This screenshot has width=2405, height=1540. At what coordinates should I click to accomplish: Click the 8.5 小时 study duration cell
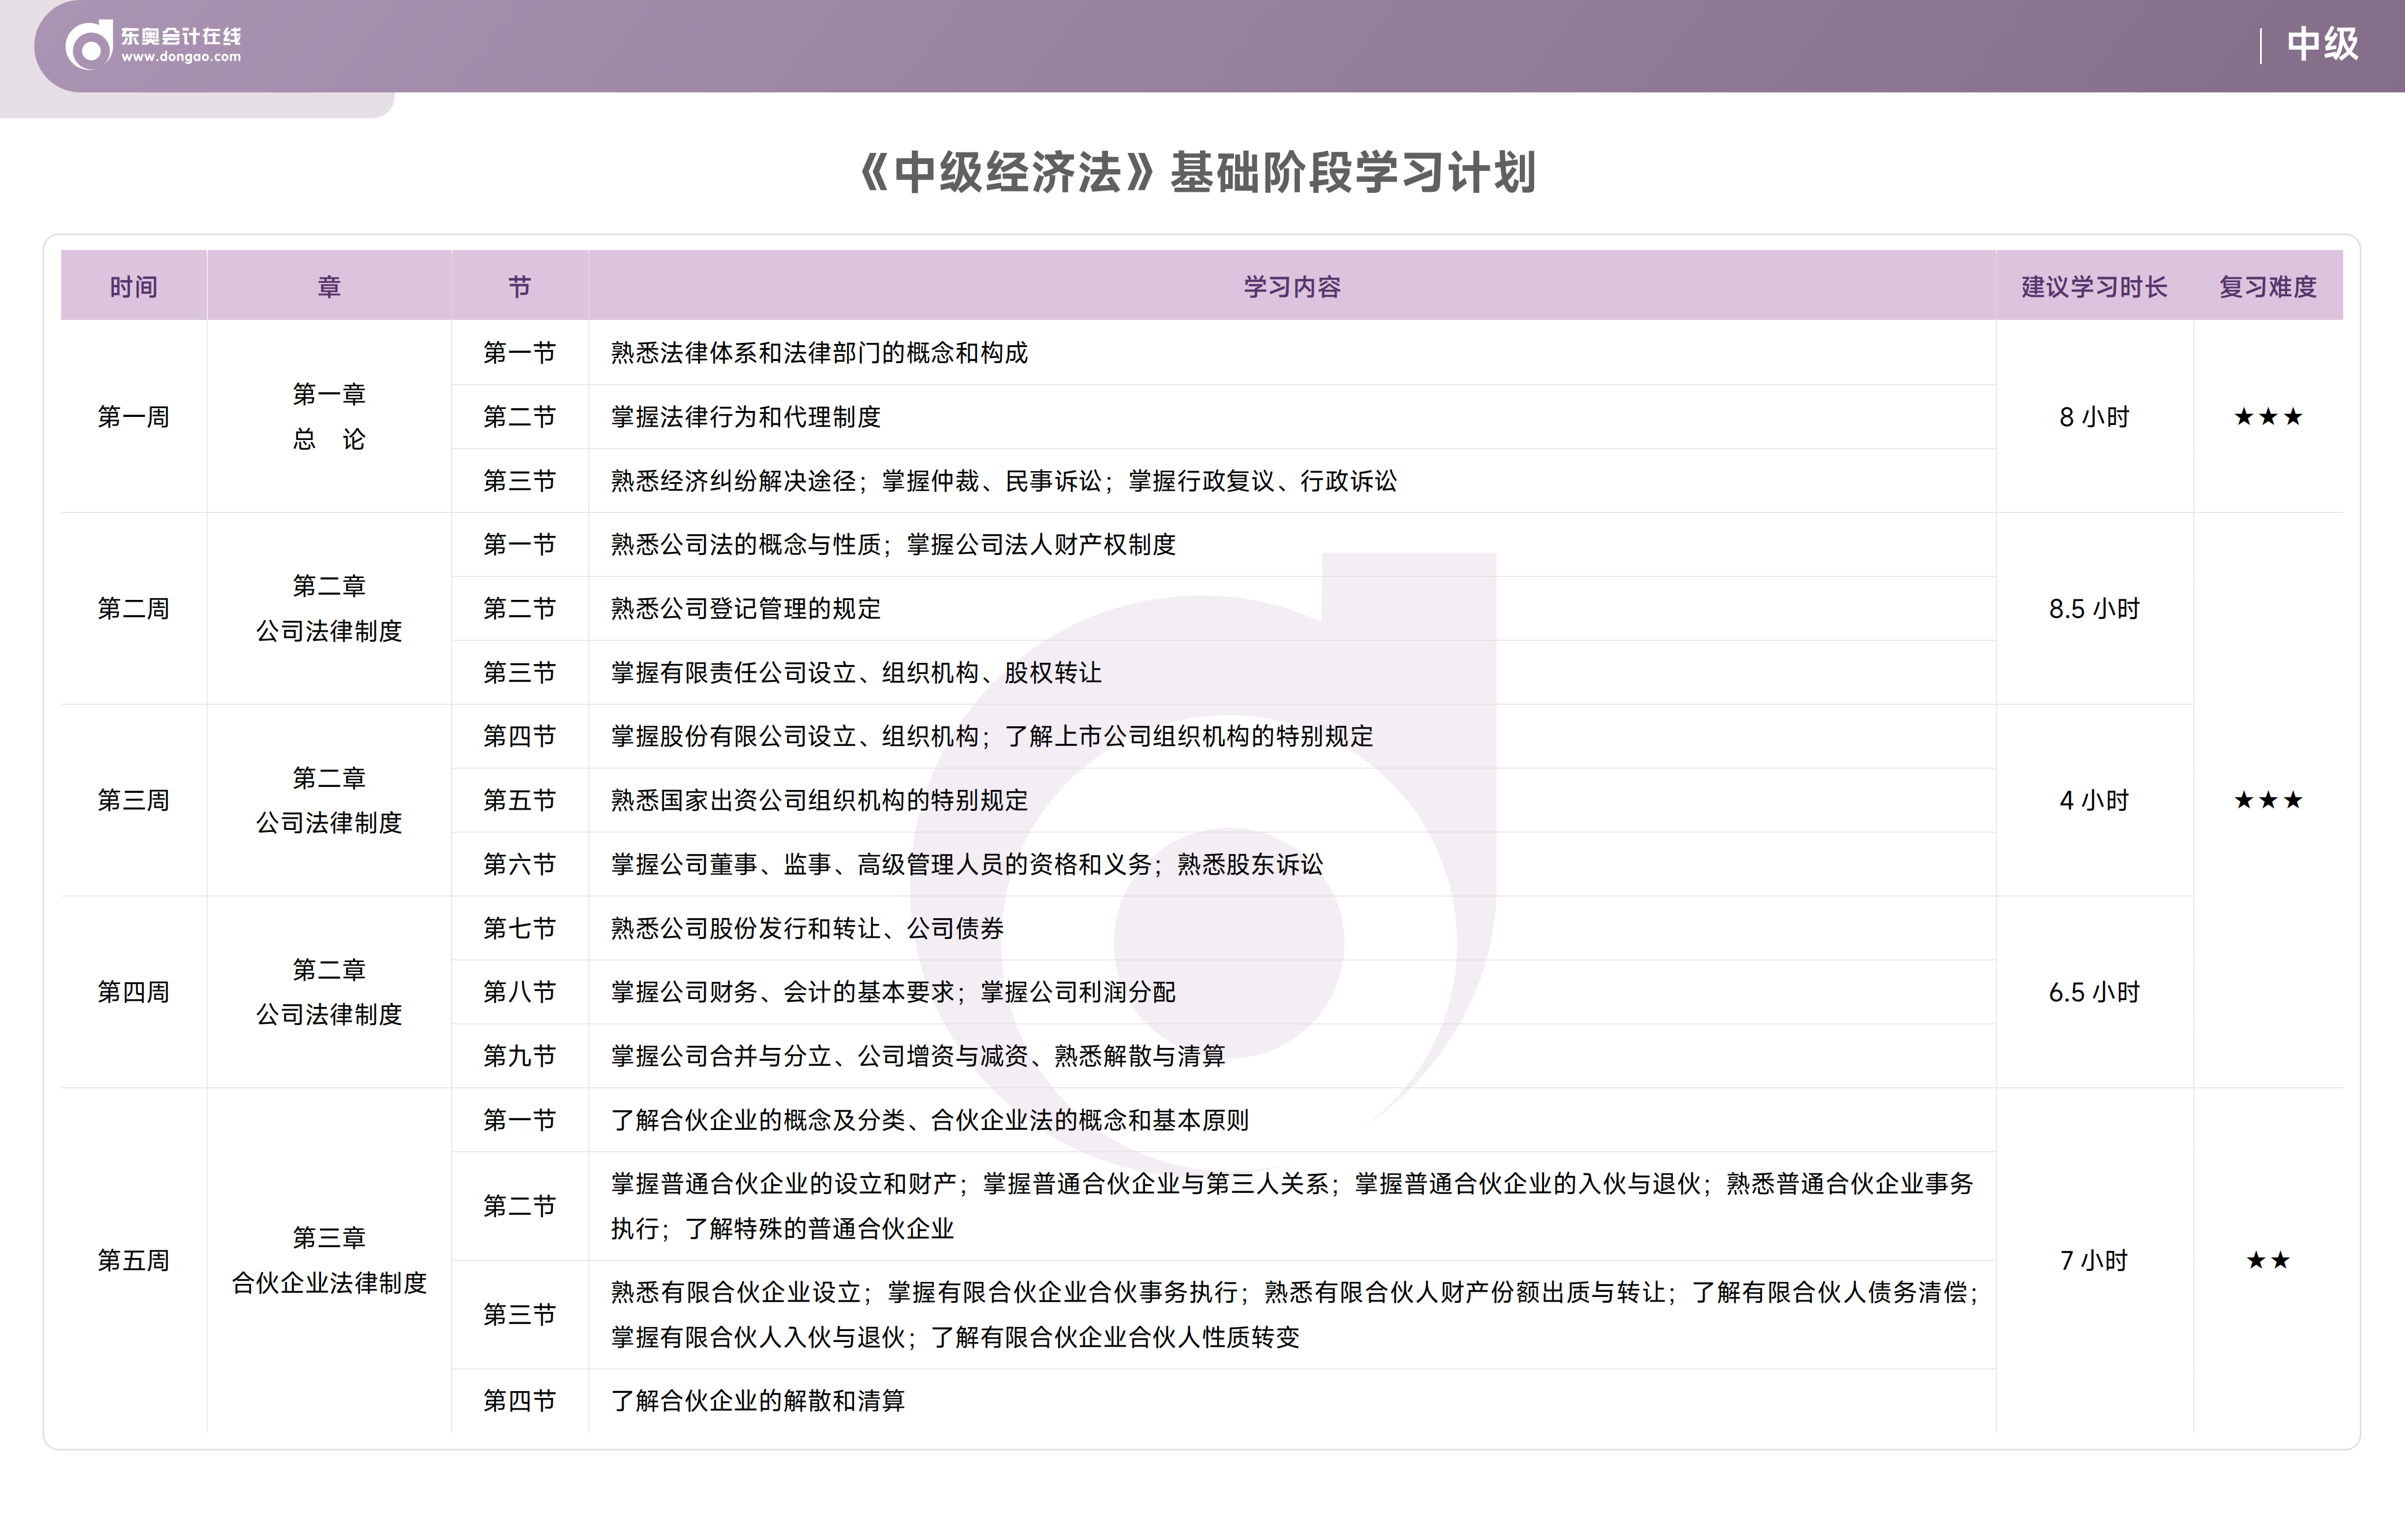pyautogui.click(x=2094, y=608)
